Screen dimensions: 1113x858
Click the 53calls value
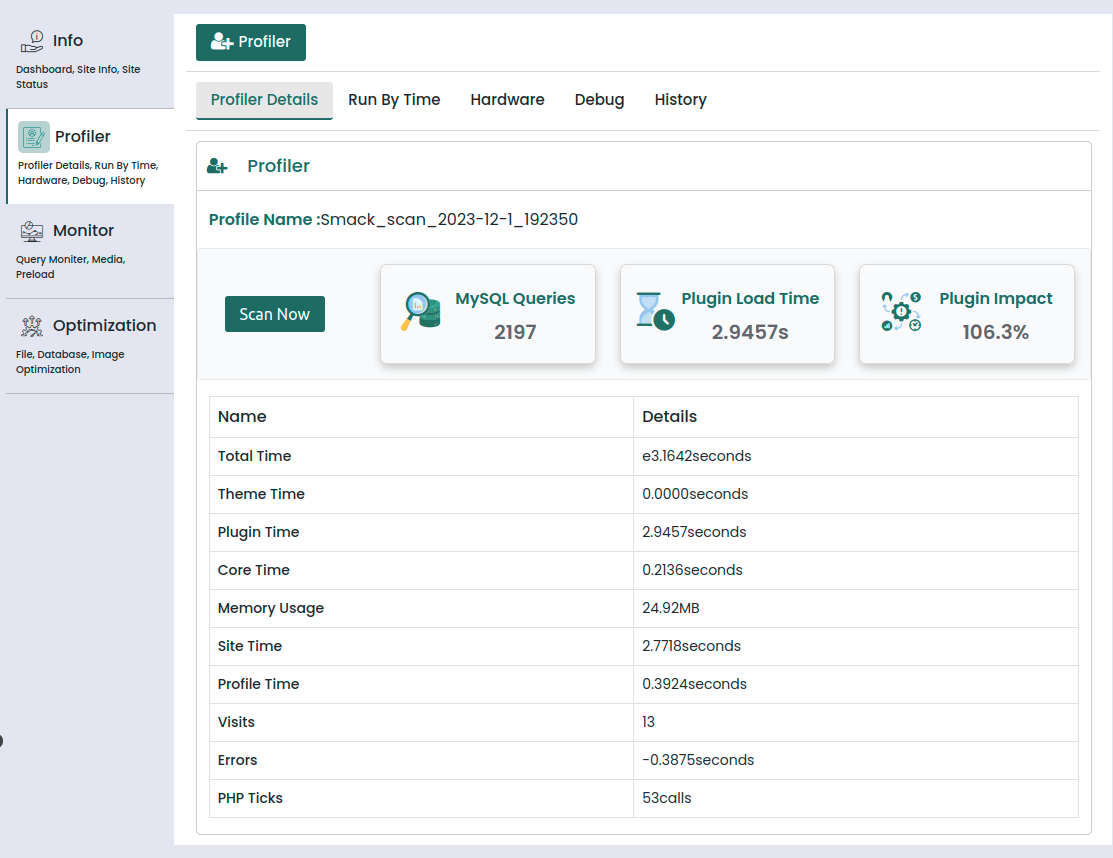[667, 798]
